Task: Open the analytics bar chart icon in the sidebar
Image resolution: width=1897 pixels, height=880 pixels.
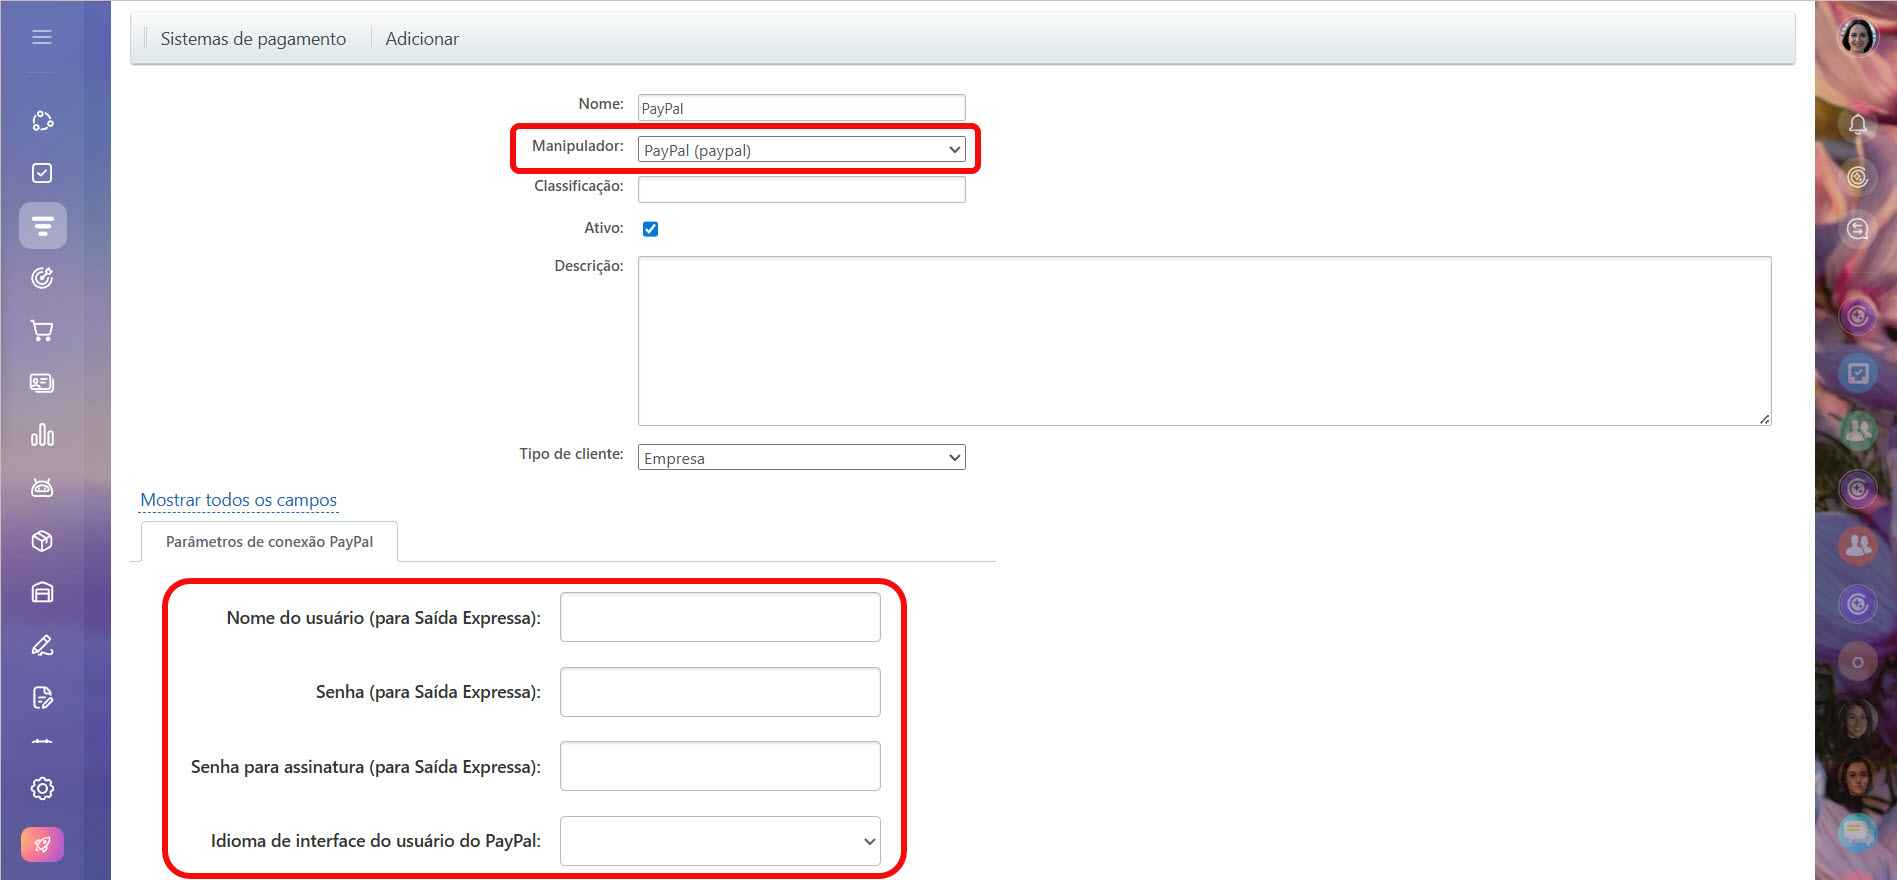Action: coord(42,435)
